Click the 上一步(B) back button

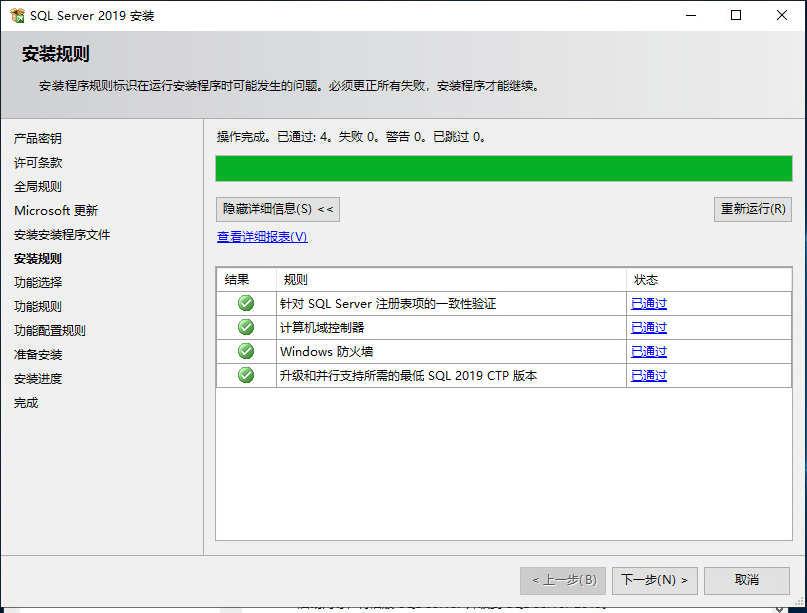pyautogui.click(x=563, y=581)
